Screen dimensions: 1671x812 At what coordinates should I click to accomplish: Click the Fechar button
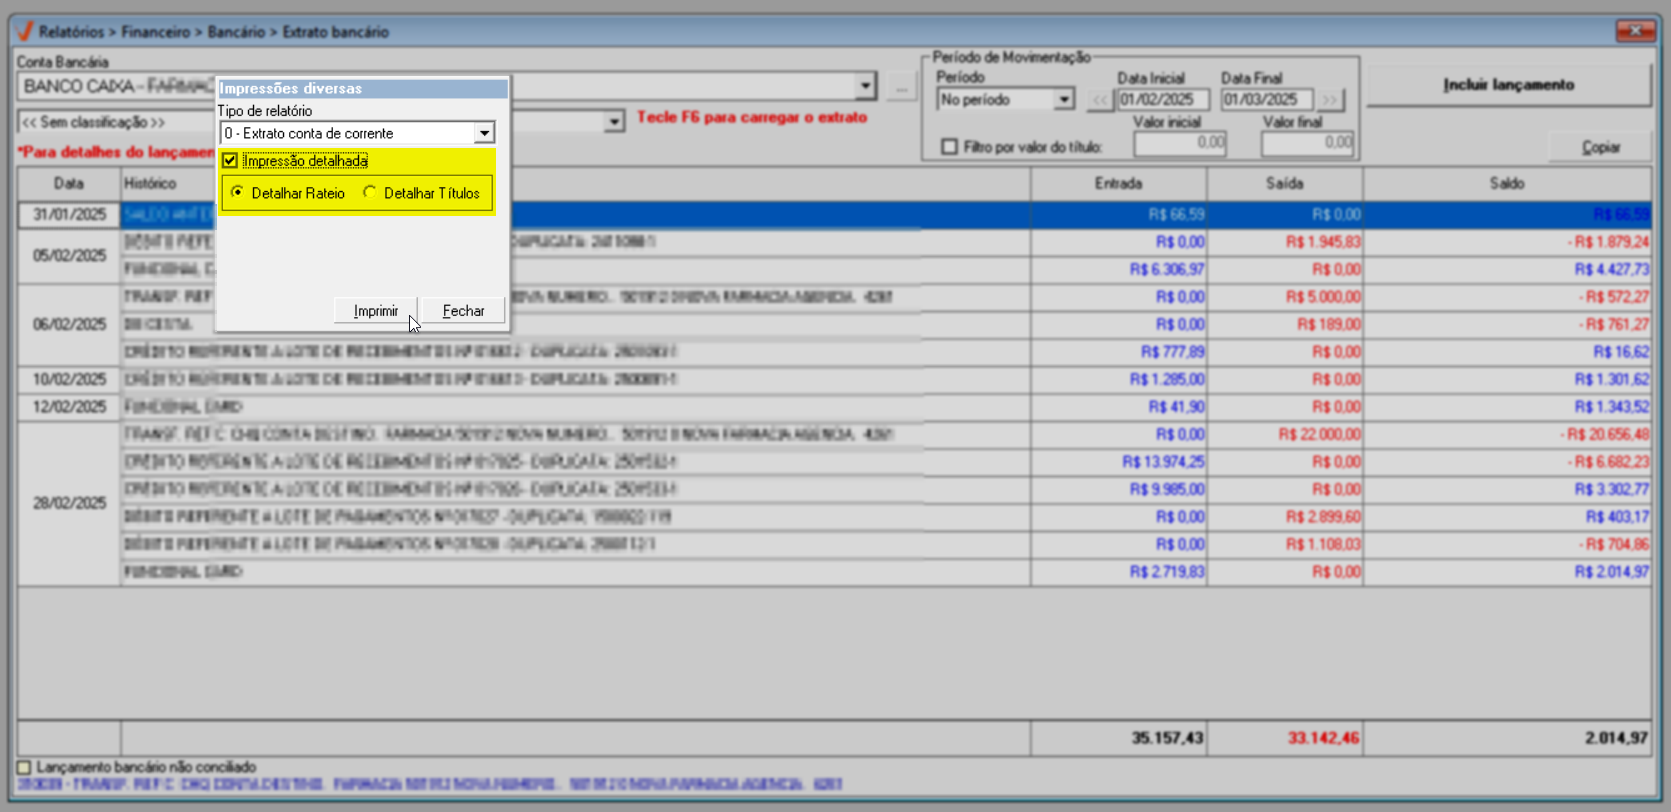463,311
